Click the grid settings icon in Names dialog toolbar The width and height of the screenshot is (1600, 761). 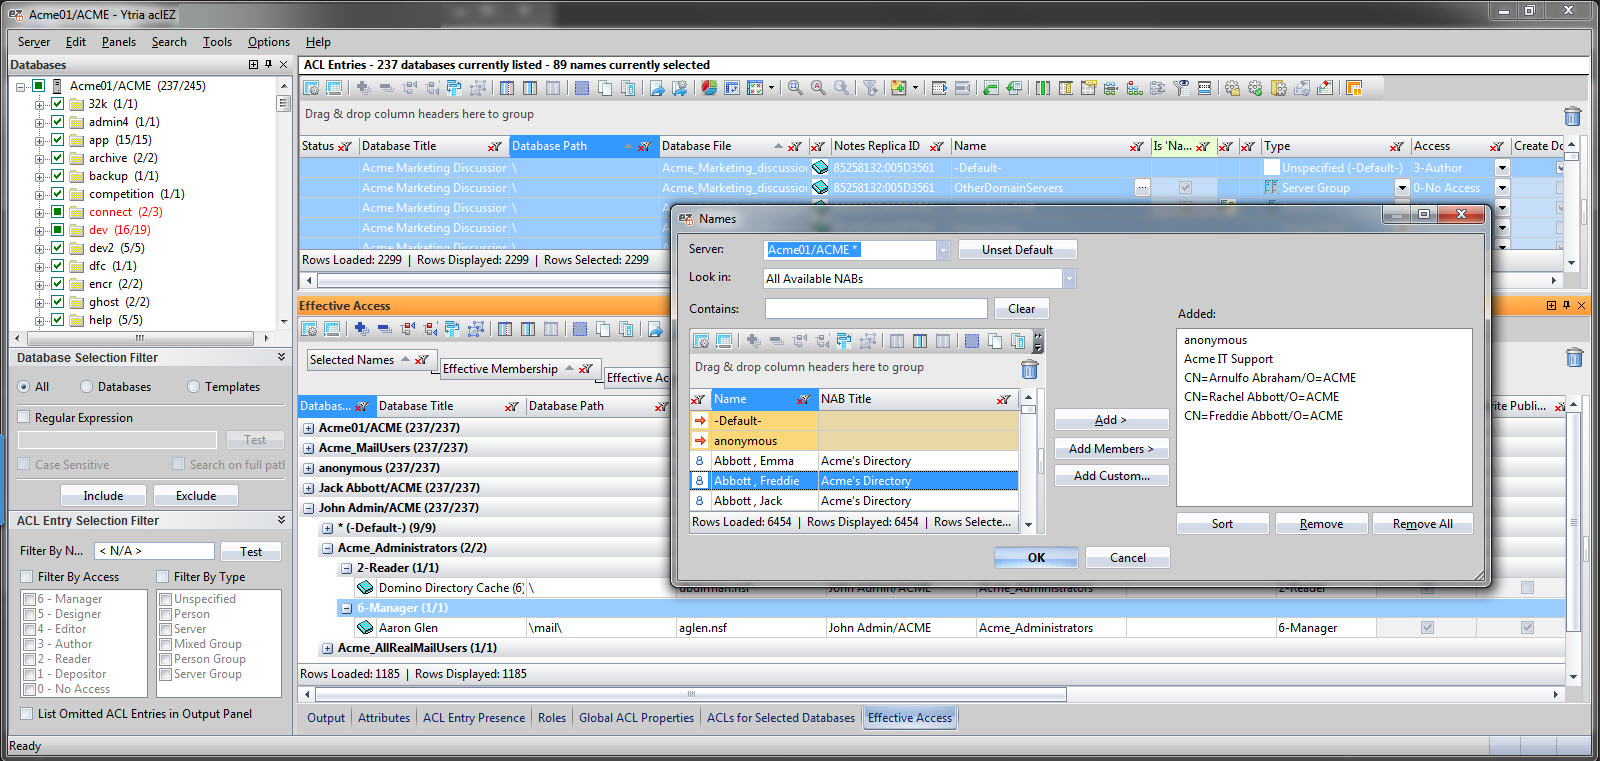click(701, 341)
